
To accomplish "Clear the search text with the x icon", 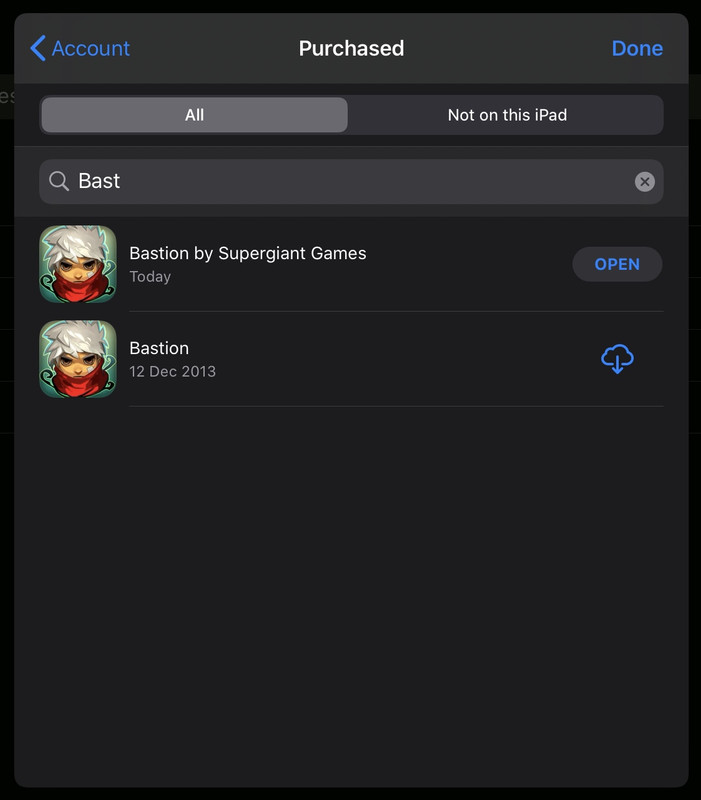I will click(x=645, y=182).
